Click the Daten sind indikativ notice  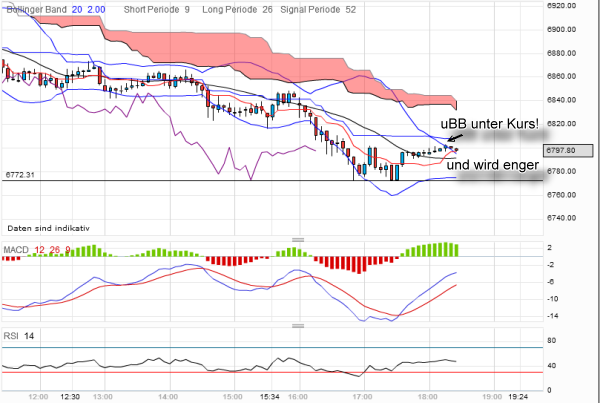pos(48,228)
